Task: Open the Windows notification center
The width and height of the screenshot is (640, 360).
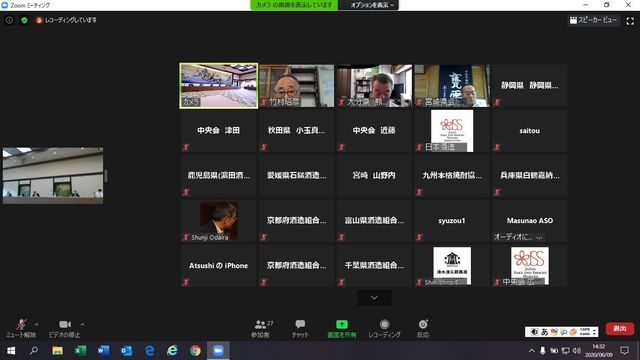Action: [624, 351]
